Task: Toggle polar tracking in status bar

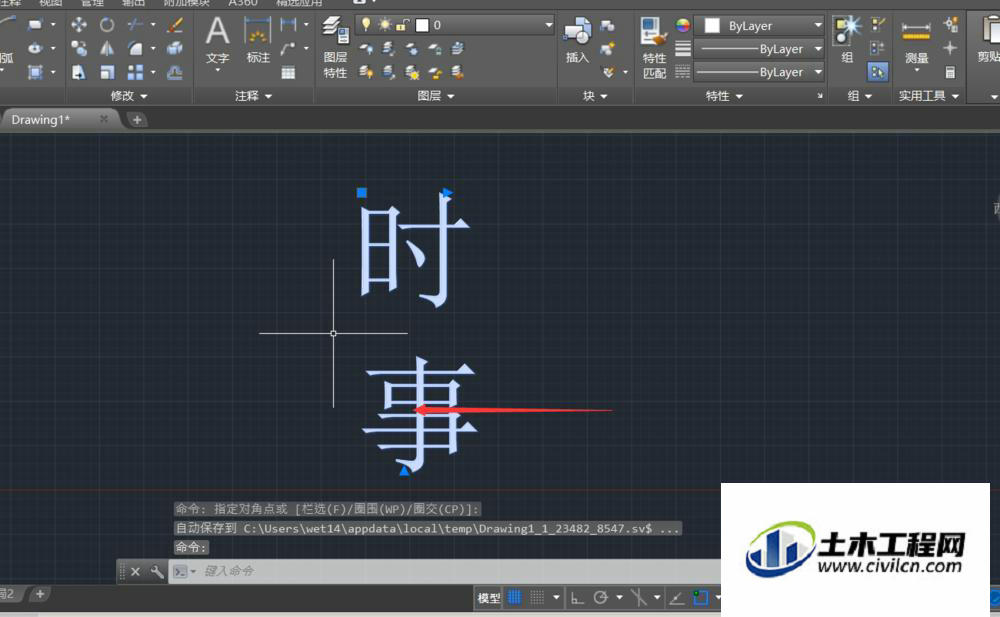Action: 600,598
